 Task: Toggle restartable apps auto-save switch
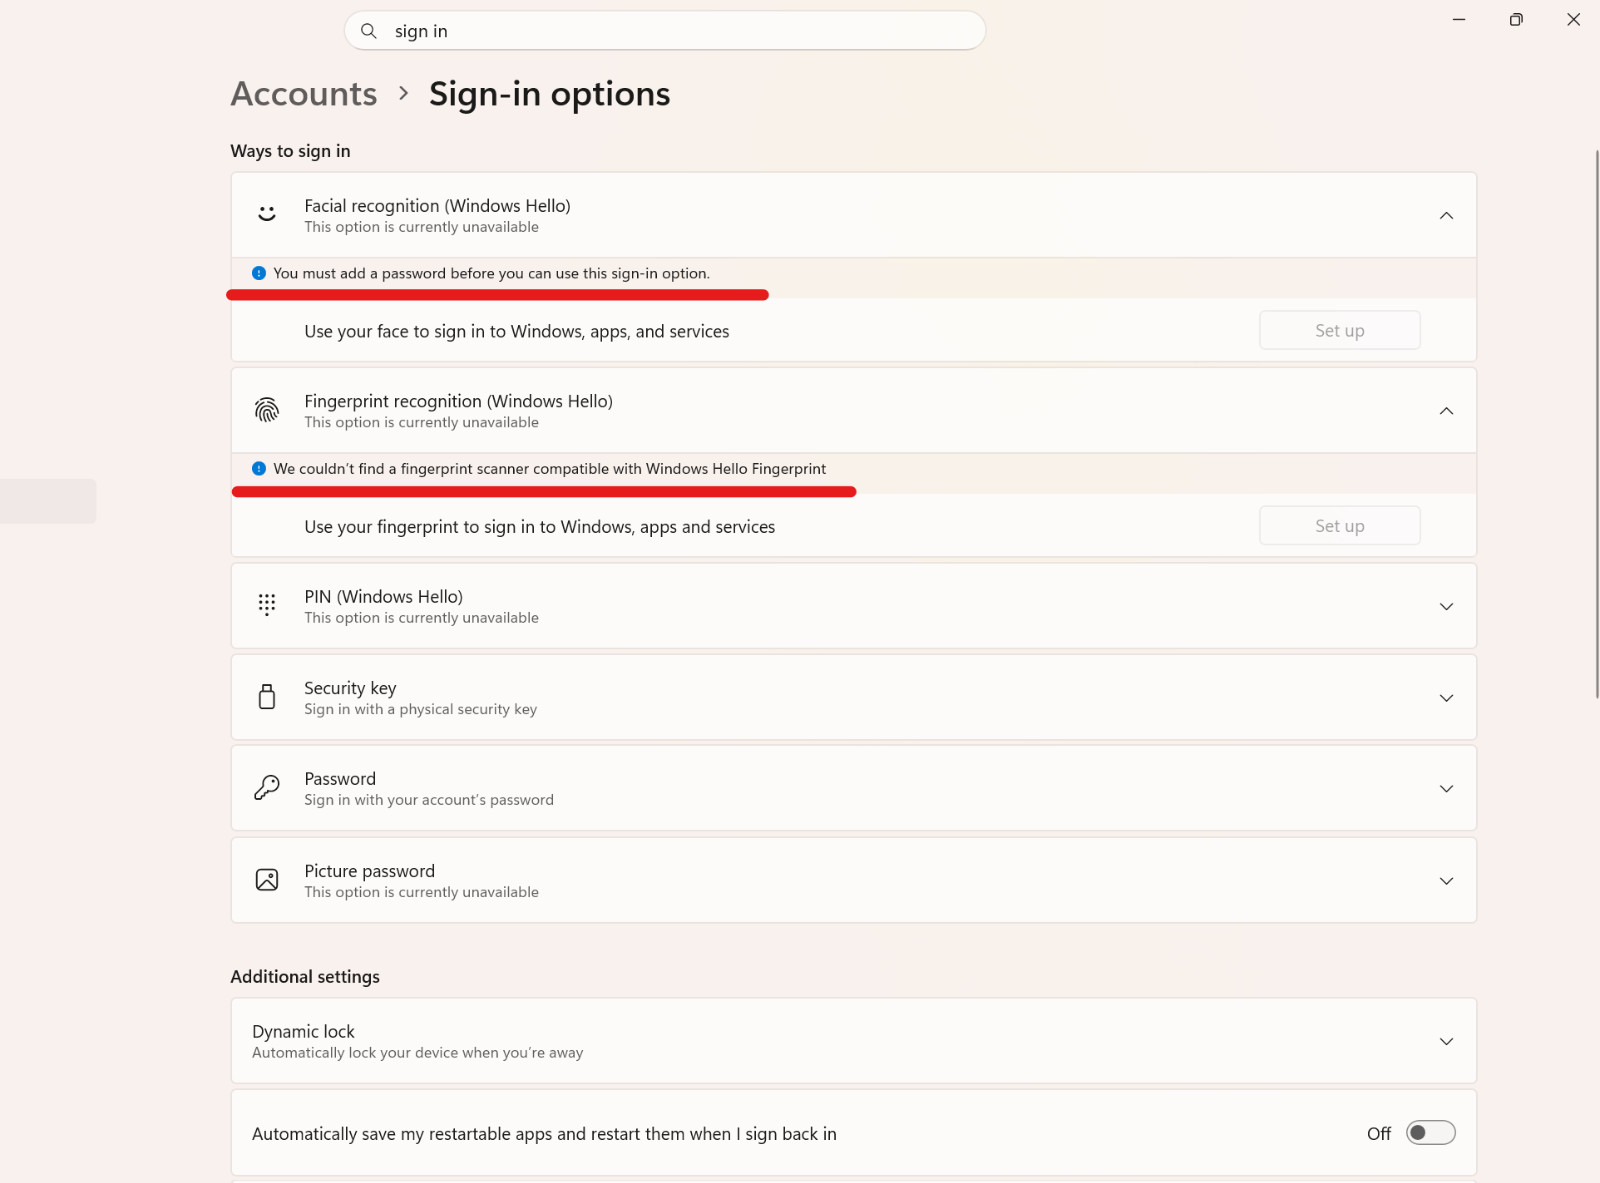click(x=1431, y=1133)
